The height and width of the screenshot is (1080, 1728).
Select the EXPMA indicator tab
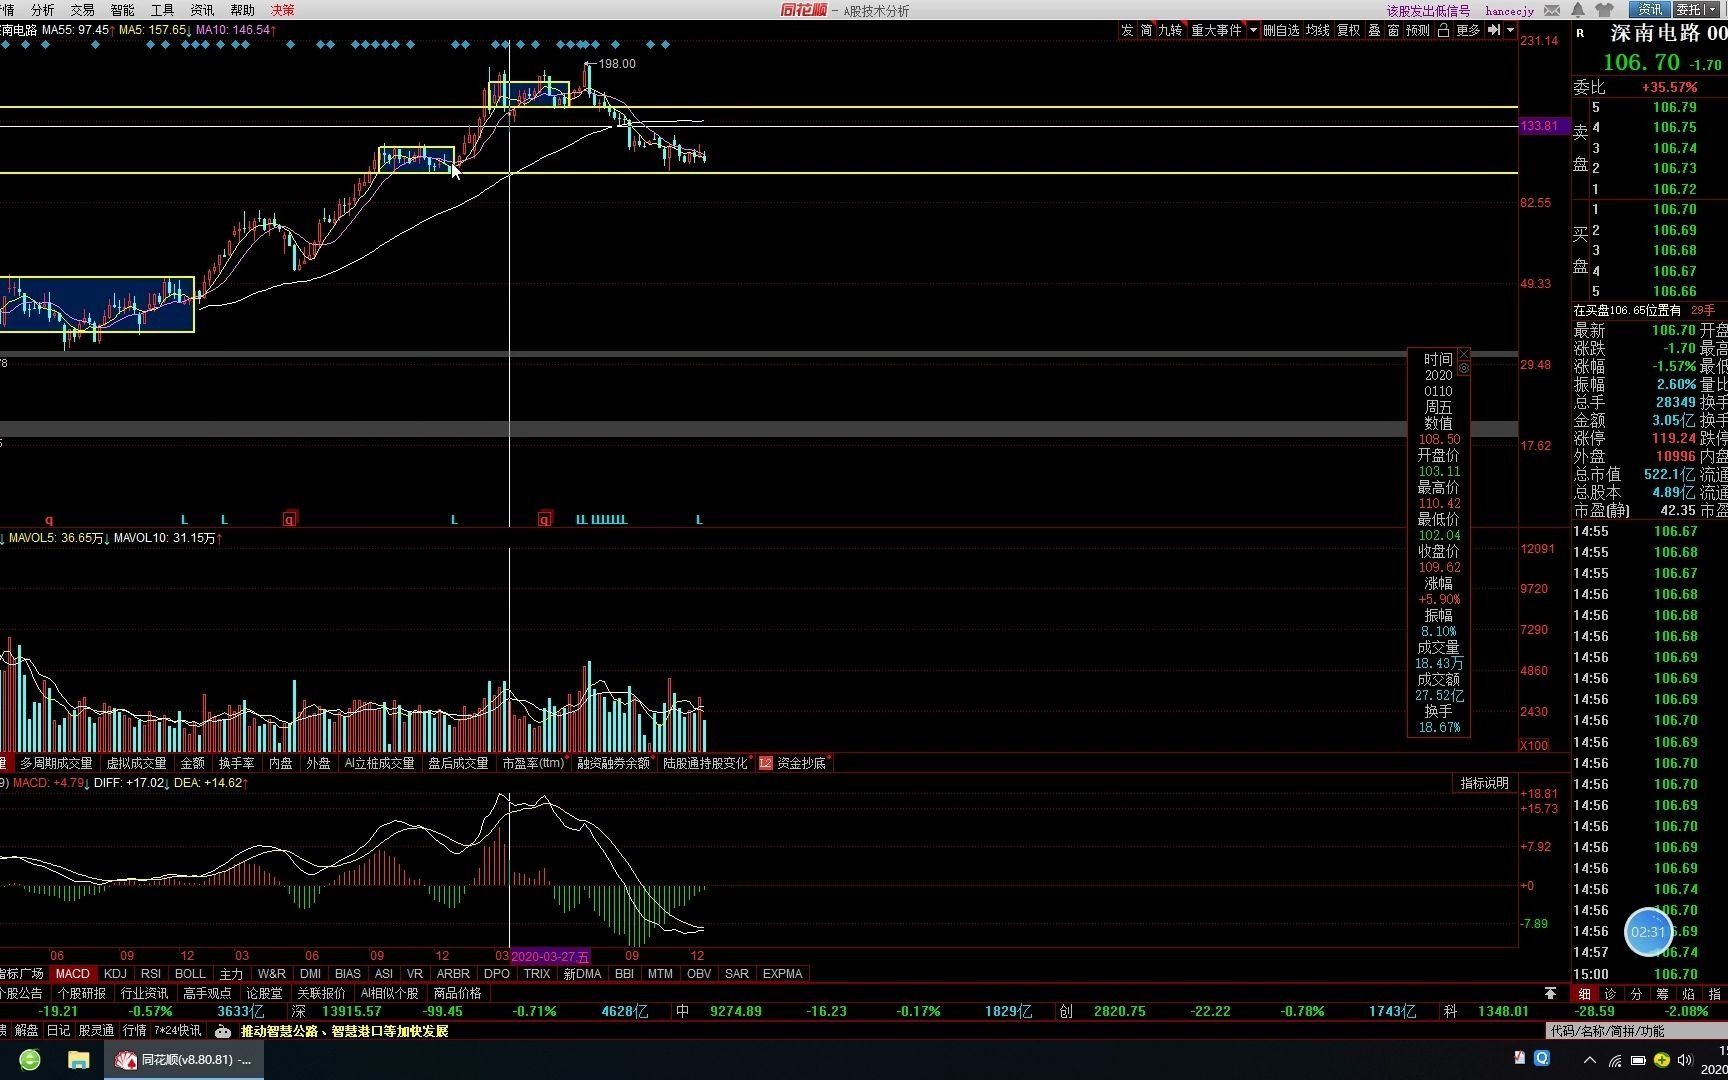click(x=782, y=973)
